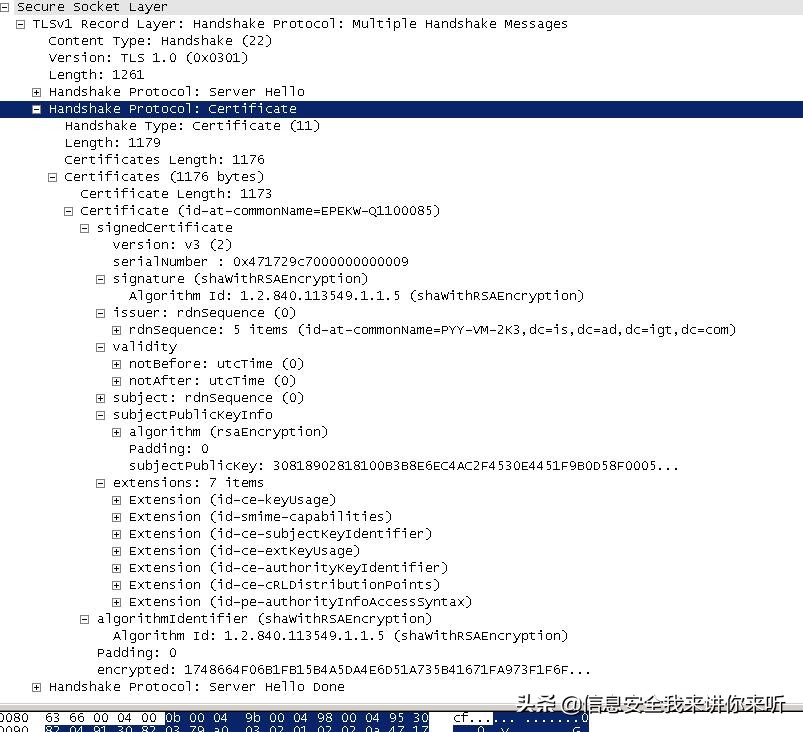Select the Content Type: Handshake (22) row

pos(160,41)
